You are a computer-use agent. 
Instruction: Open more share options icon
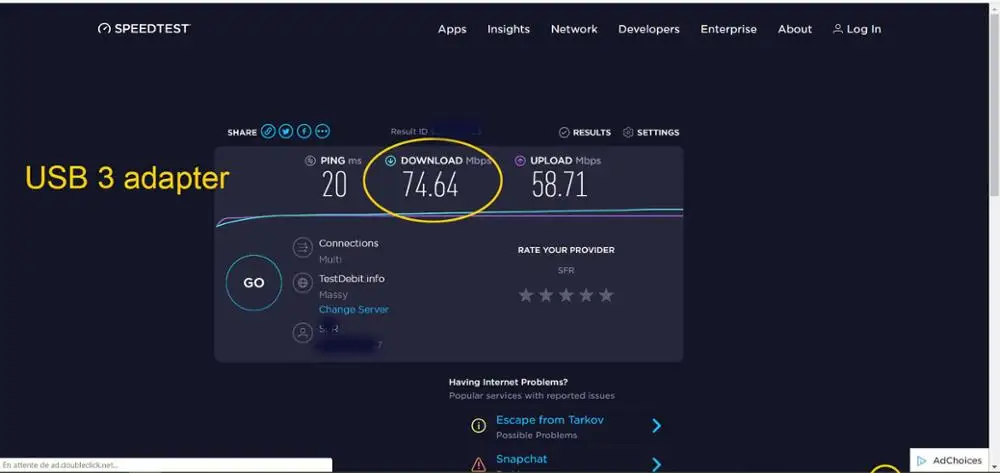323,132
